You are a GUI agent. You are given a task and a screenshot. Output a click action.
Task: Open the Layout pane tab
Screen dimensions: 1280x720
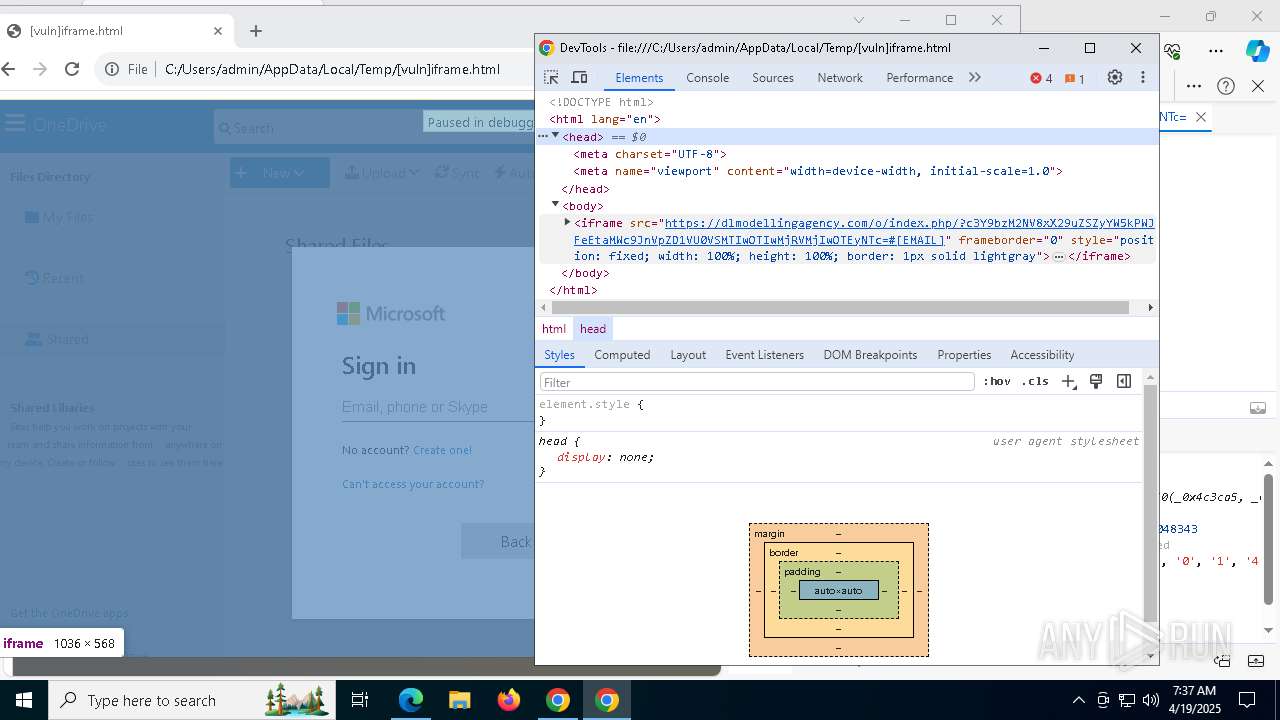click(x=688, y=355)
